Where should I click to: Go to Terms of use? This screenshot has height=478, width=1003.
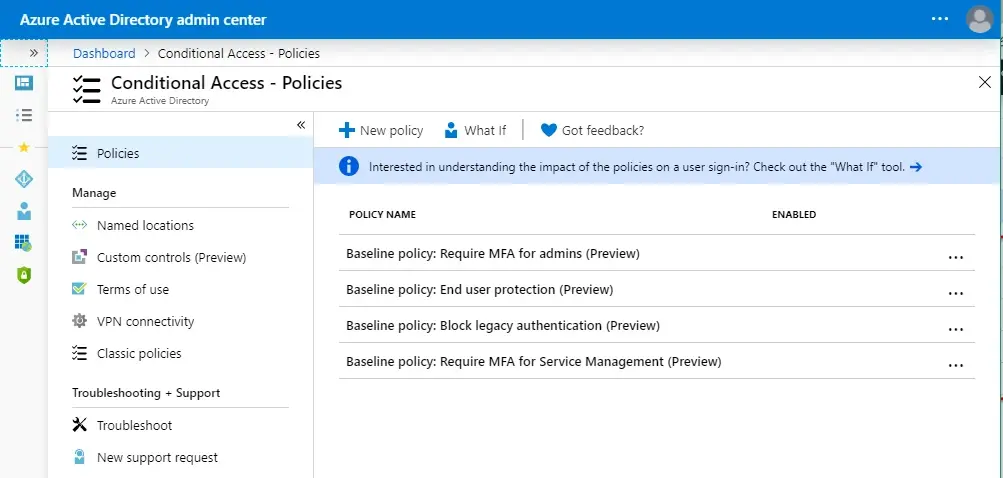tap(133, 289)
